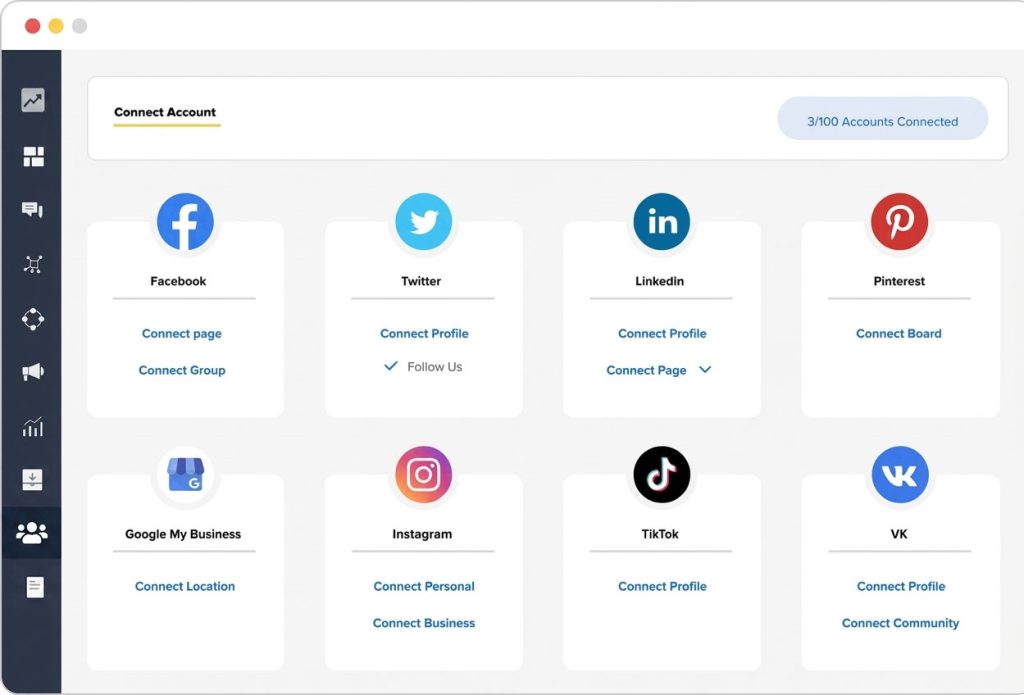Open the document notes sidebar icon
Image resolution: width=1024 pixels, height=695 pixels.
click(35, 587)
